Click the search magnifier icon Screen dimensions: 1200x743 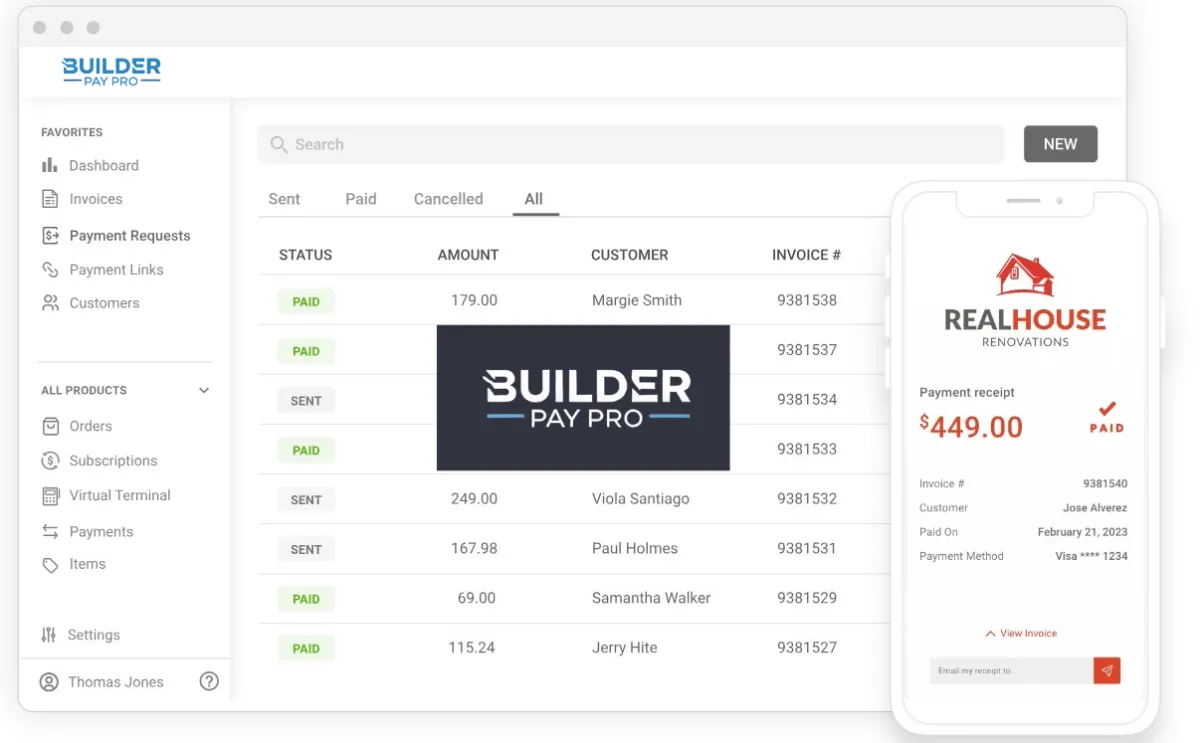click(x=279, y=145)
